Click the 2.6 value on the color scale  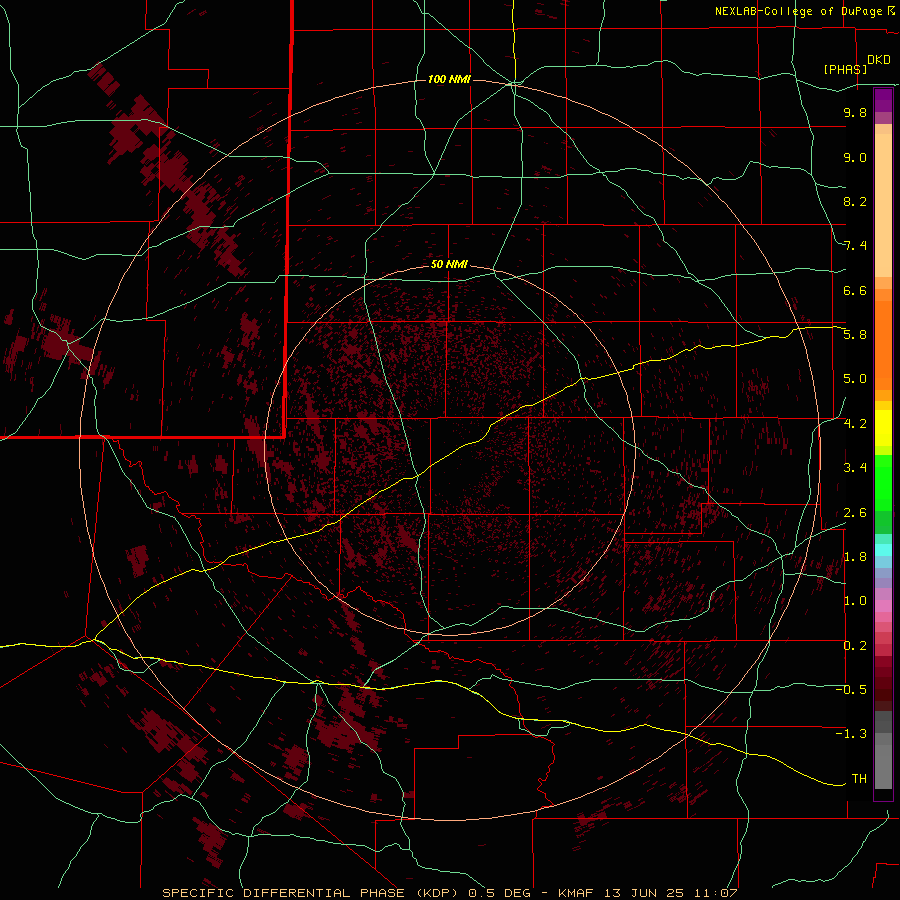(x=855, y=513)
